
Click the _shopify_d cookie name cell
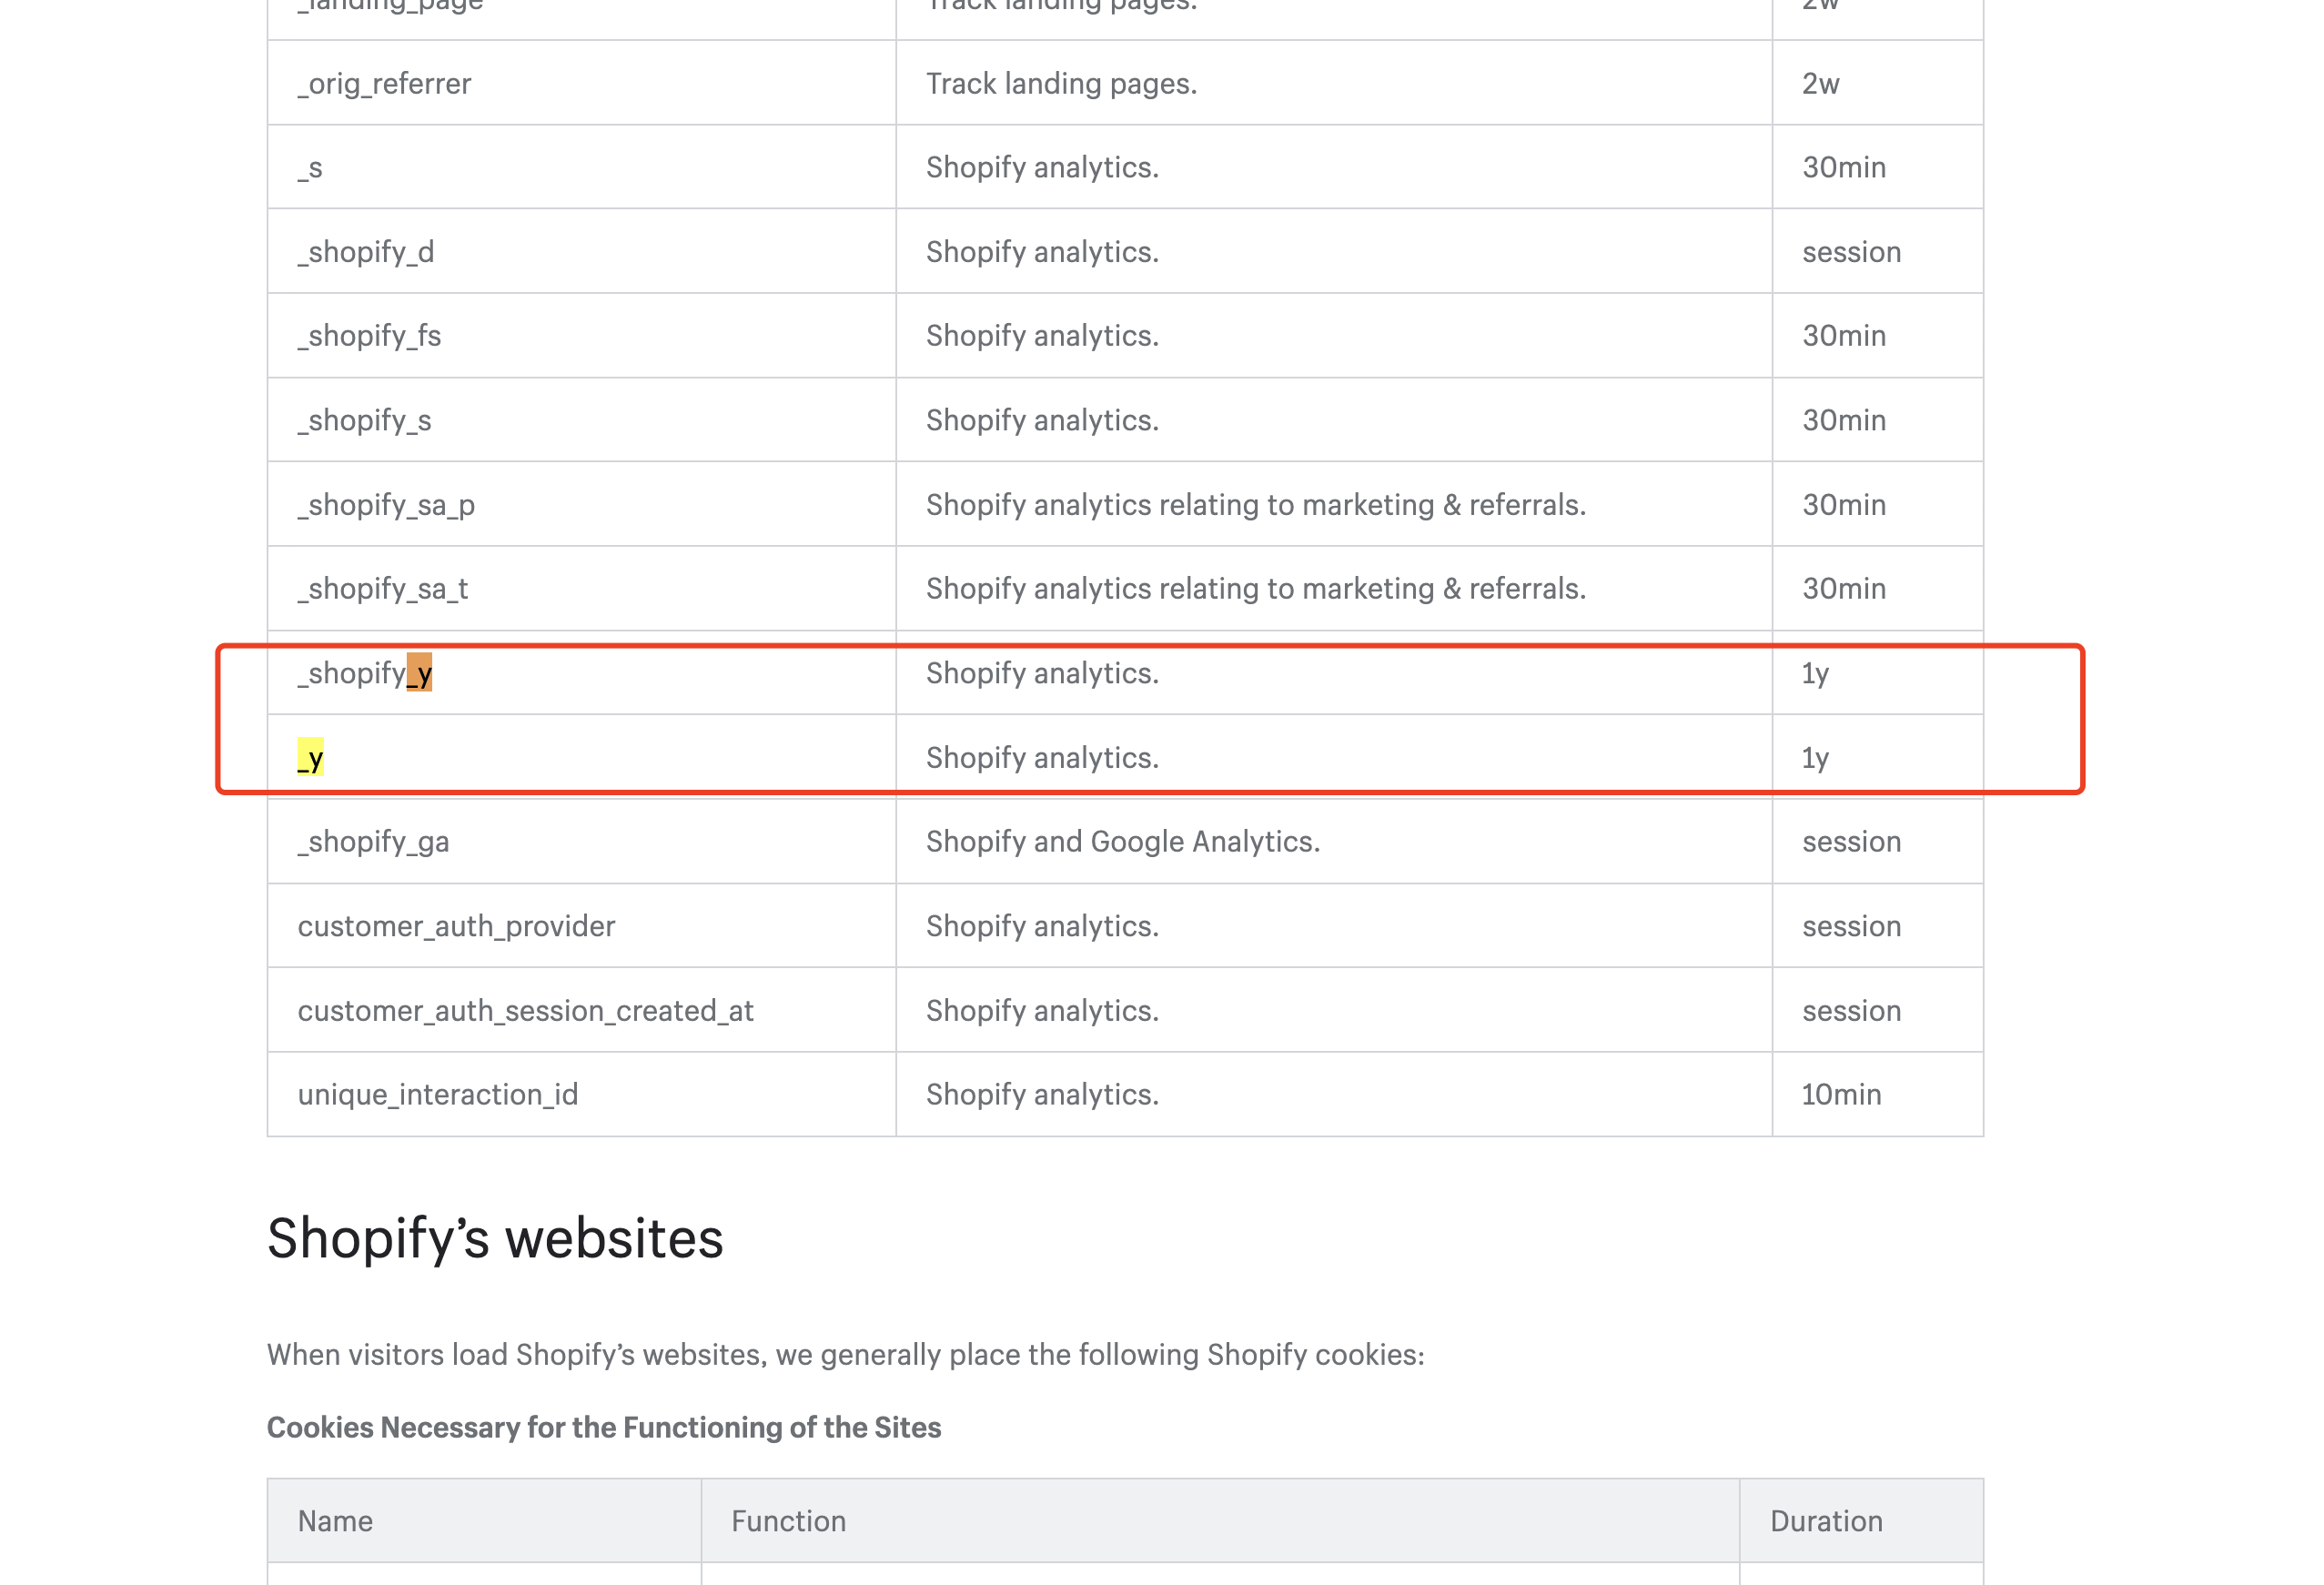point(366,252)
